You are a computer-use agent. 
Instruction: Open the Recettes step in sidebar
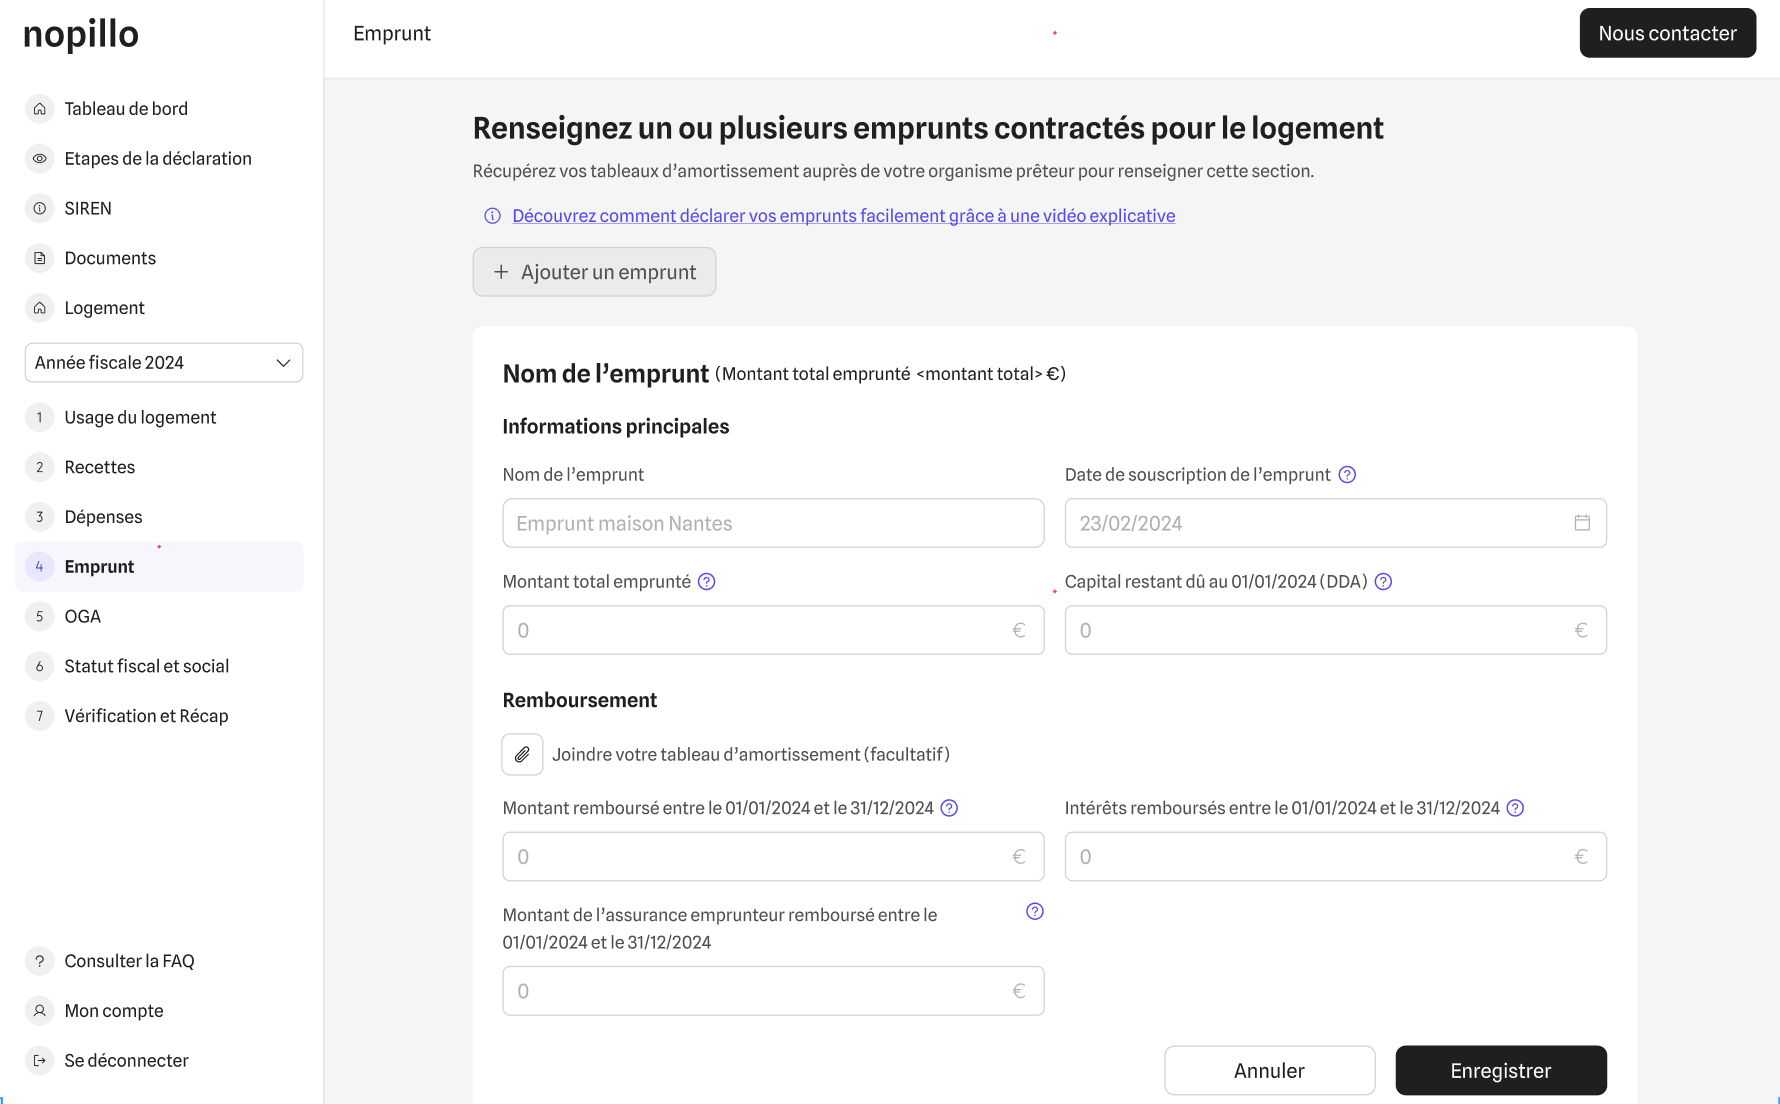click(100, 467)
